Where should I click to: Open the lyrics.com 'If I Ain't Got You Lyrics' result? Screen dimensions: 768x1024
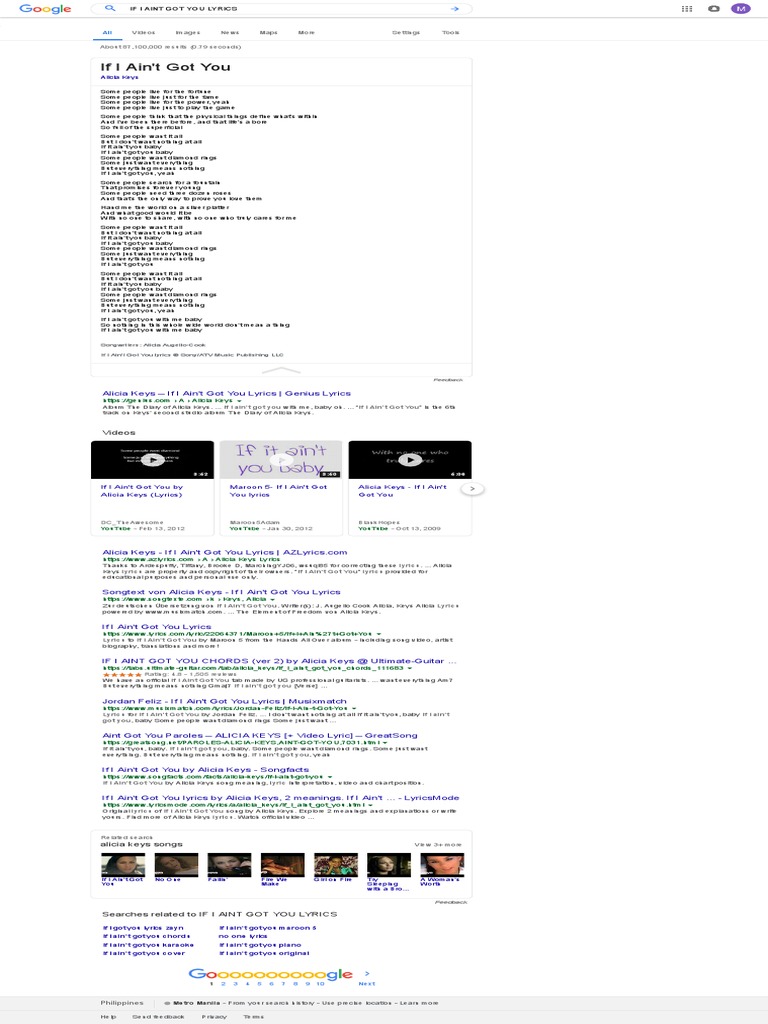pyautogui.click(x=157, y=626)
